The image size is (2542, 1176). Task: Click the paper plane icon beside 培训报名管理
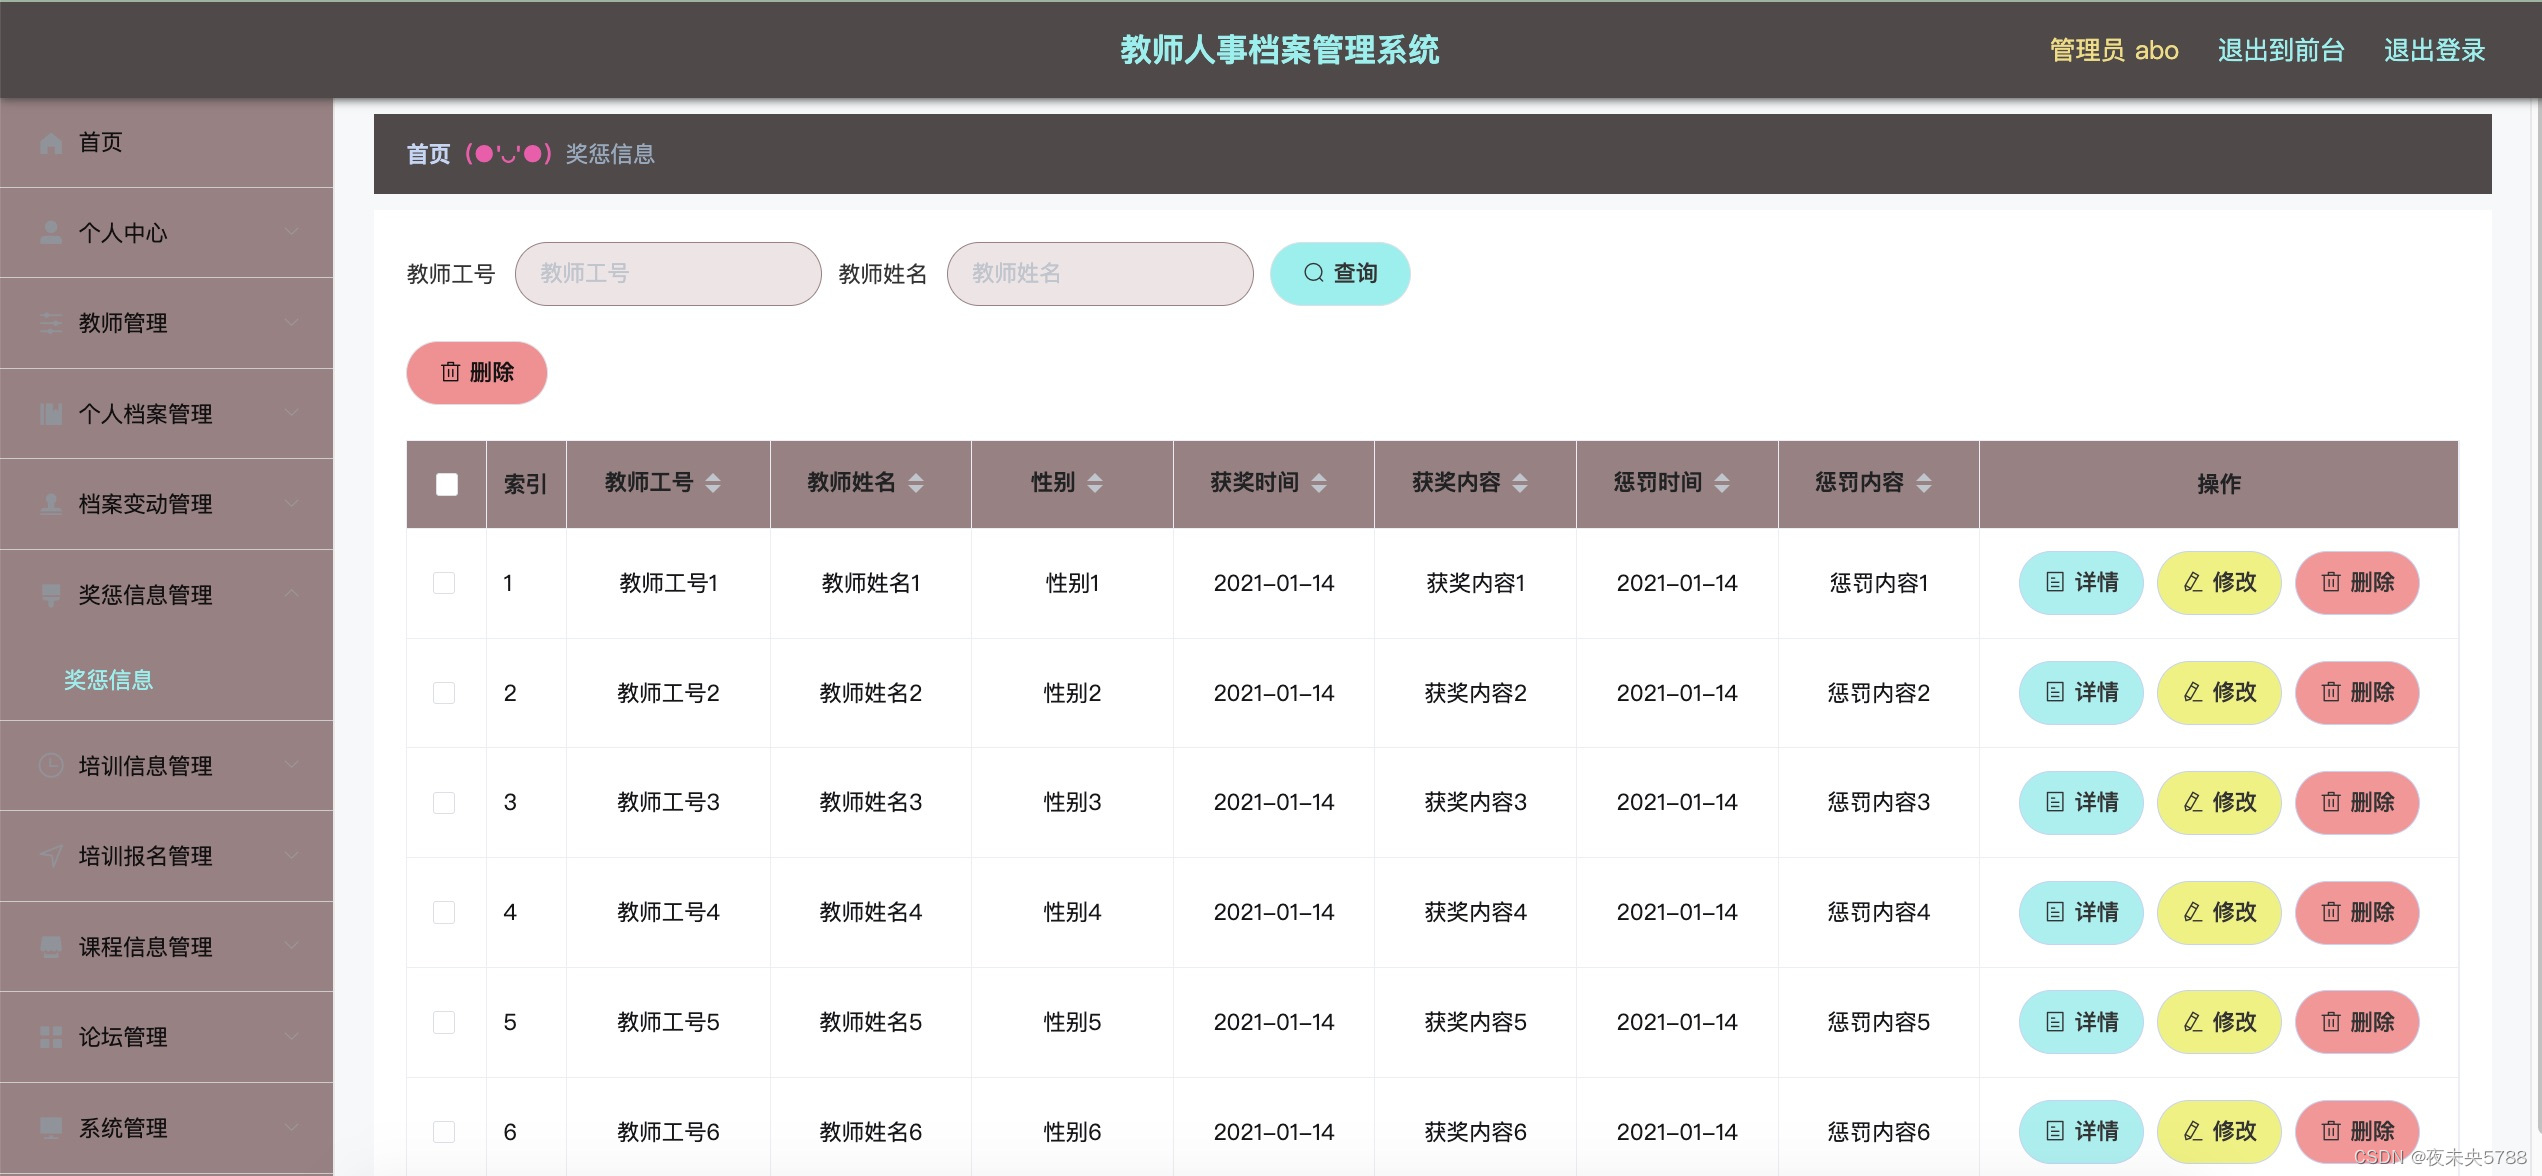pyautogui.click(x=51, y=856)
